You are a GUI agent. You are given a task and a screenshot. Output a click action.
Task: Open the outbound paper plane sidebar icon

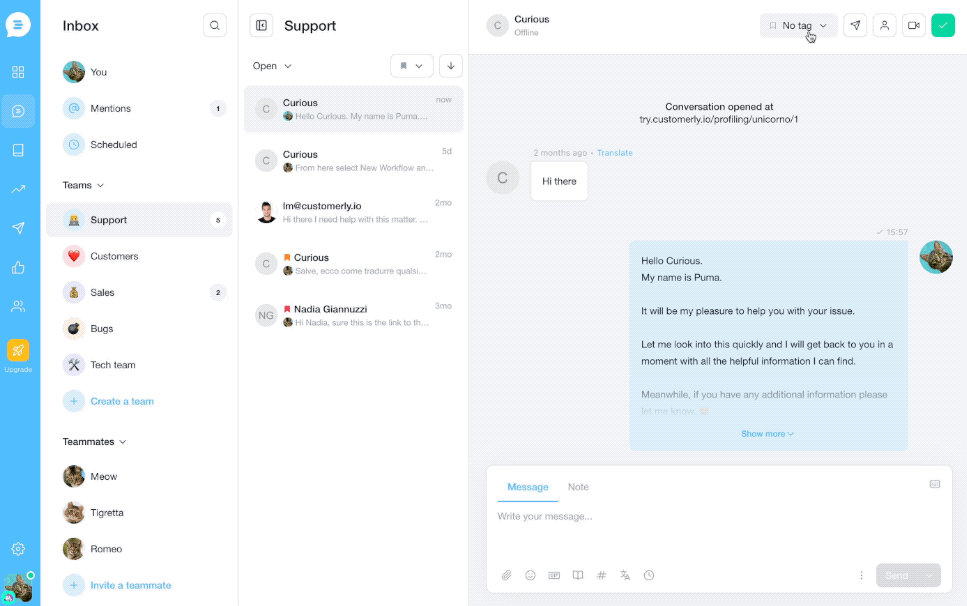coord(18,228)
